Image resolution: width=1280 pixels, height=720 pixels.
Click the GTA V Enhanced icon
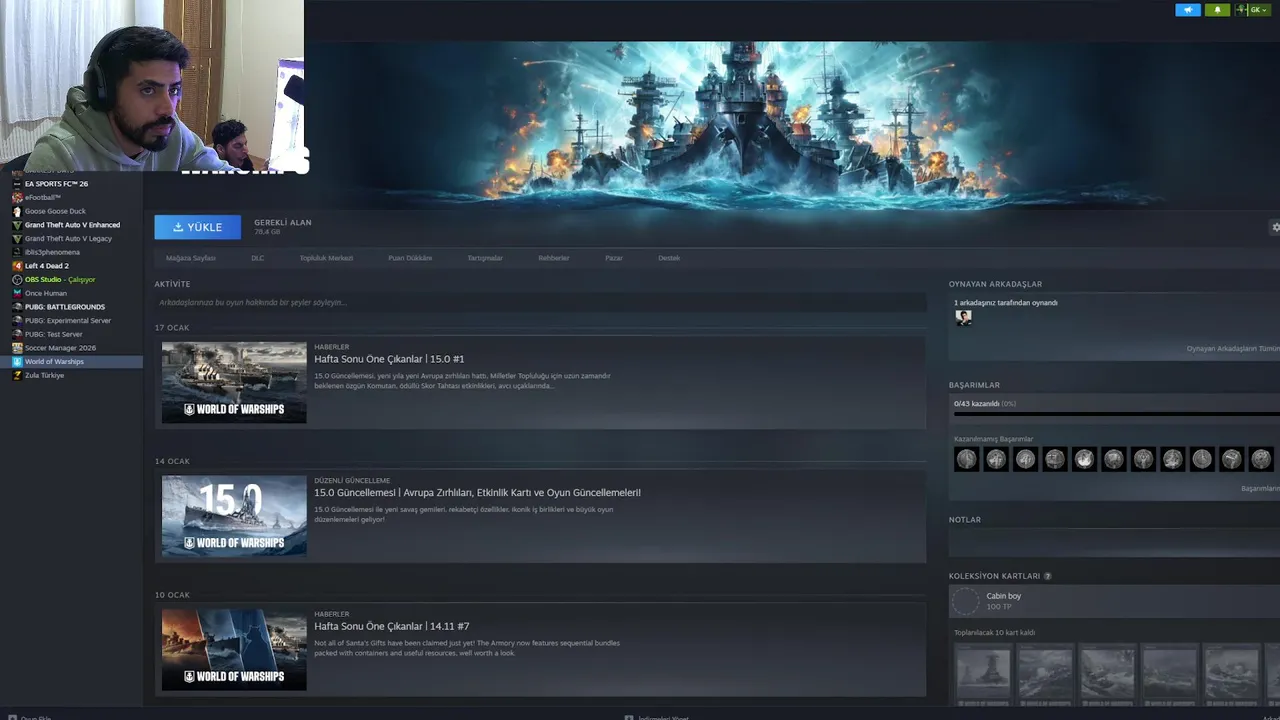17,225
